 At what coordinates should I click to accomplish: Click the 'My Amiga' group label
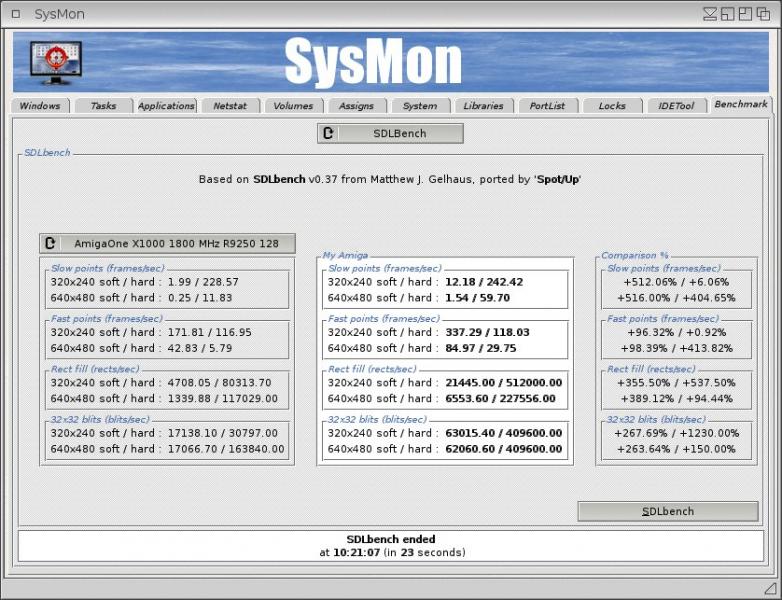point(345,255)
